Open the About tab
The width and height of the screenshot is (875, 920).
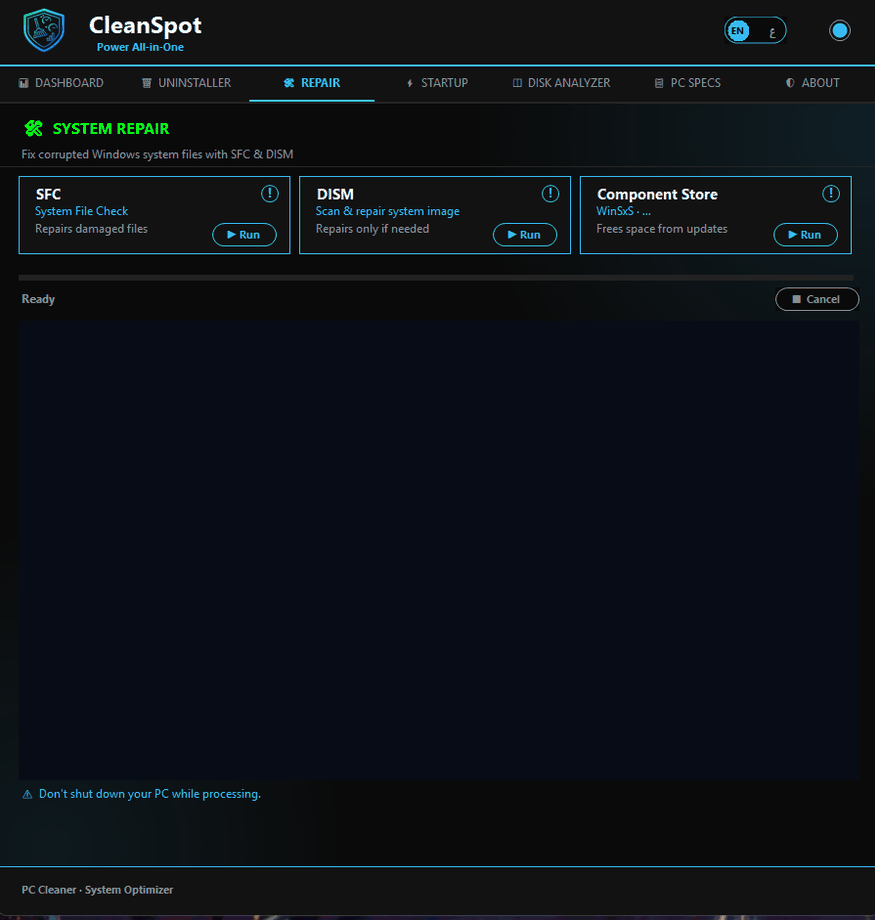(x=813, y=83)
